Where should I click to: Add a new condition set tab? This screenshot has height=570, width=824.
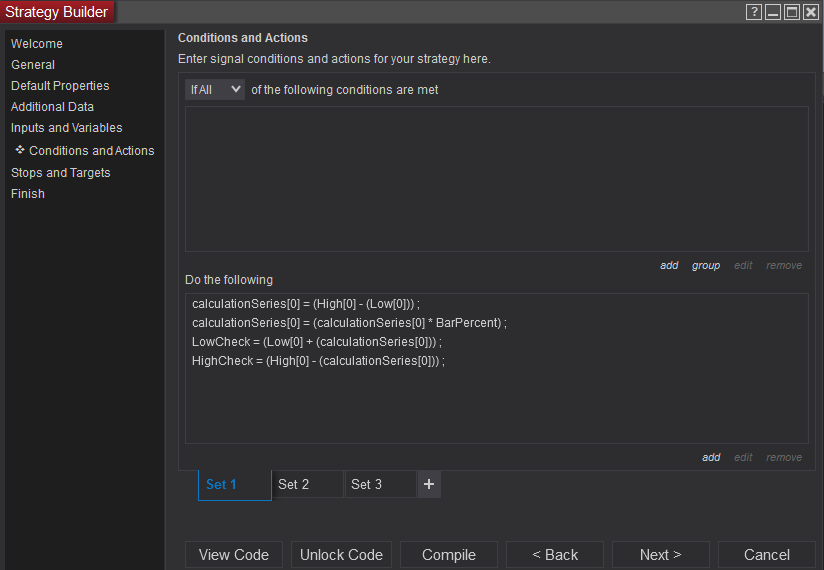point(429,484)
